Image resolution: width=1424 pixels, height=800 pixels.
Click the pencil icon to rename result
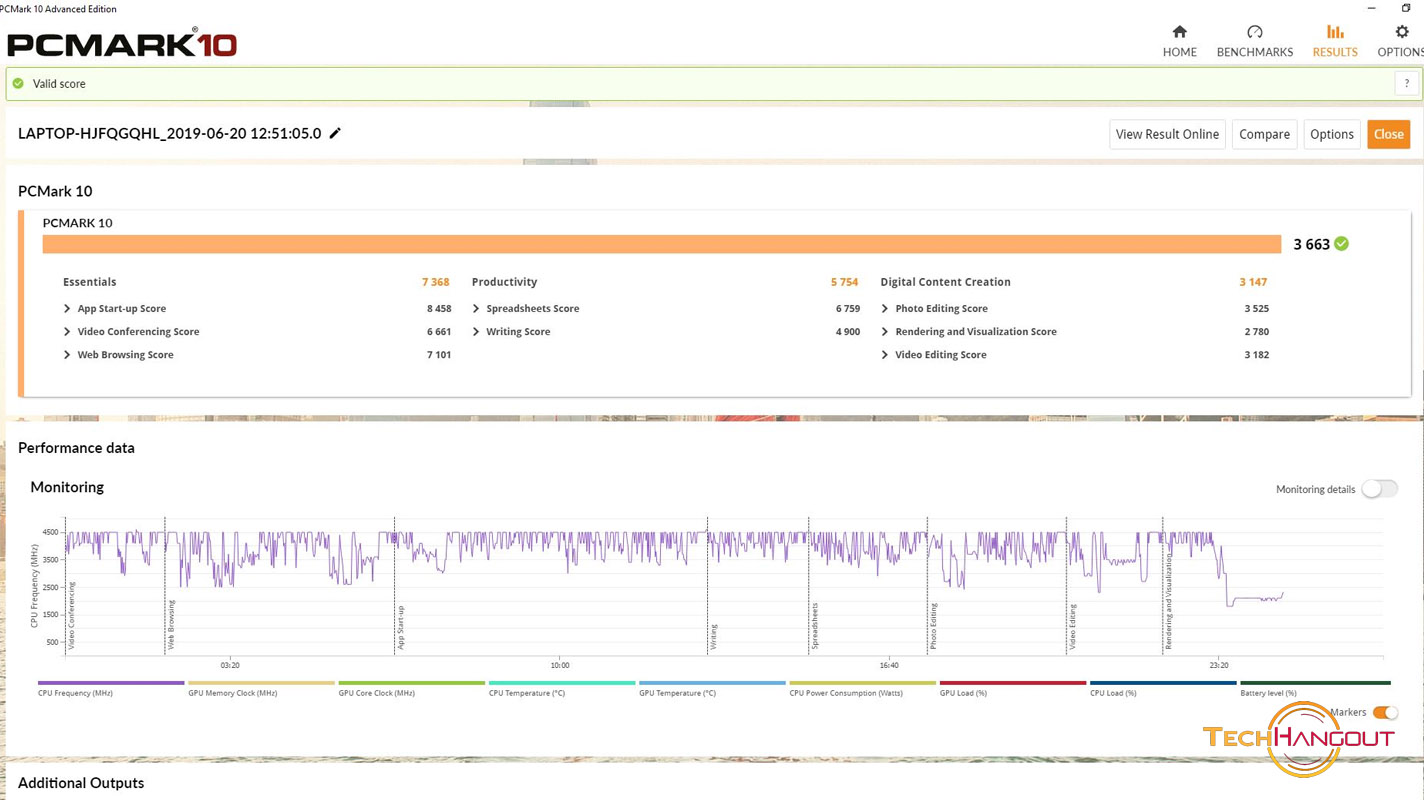point(335,133)
